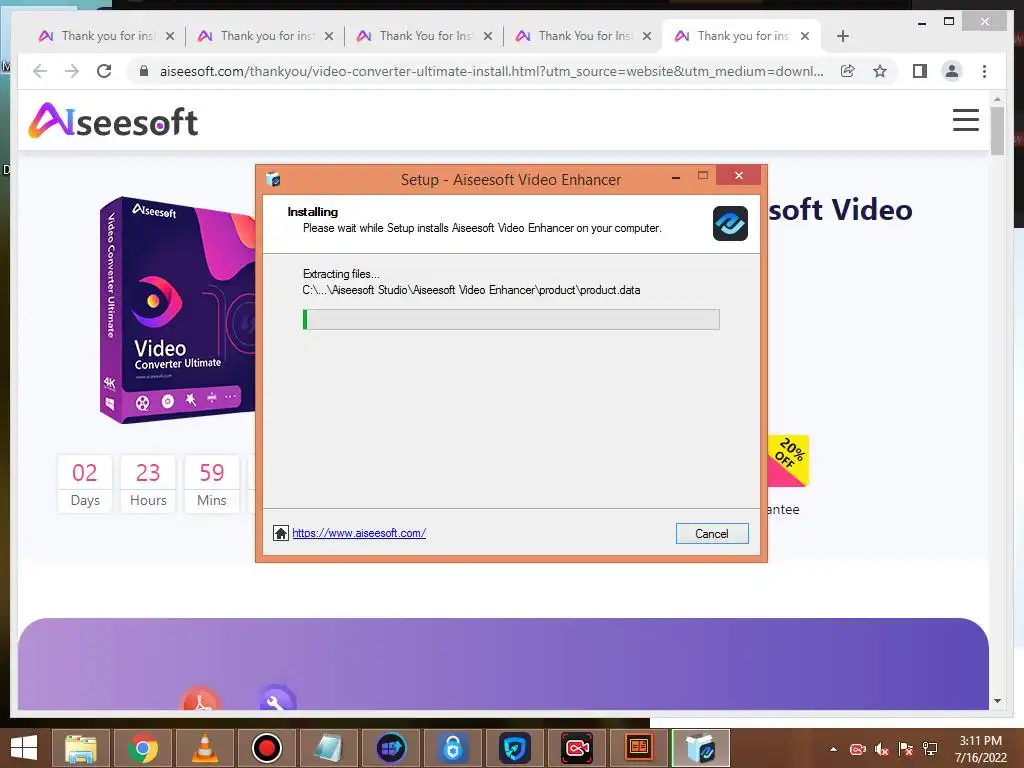Viewport: 1024px width, 768px height.
Task: Reload the current Chrome page
Action: point(104,71)
